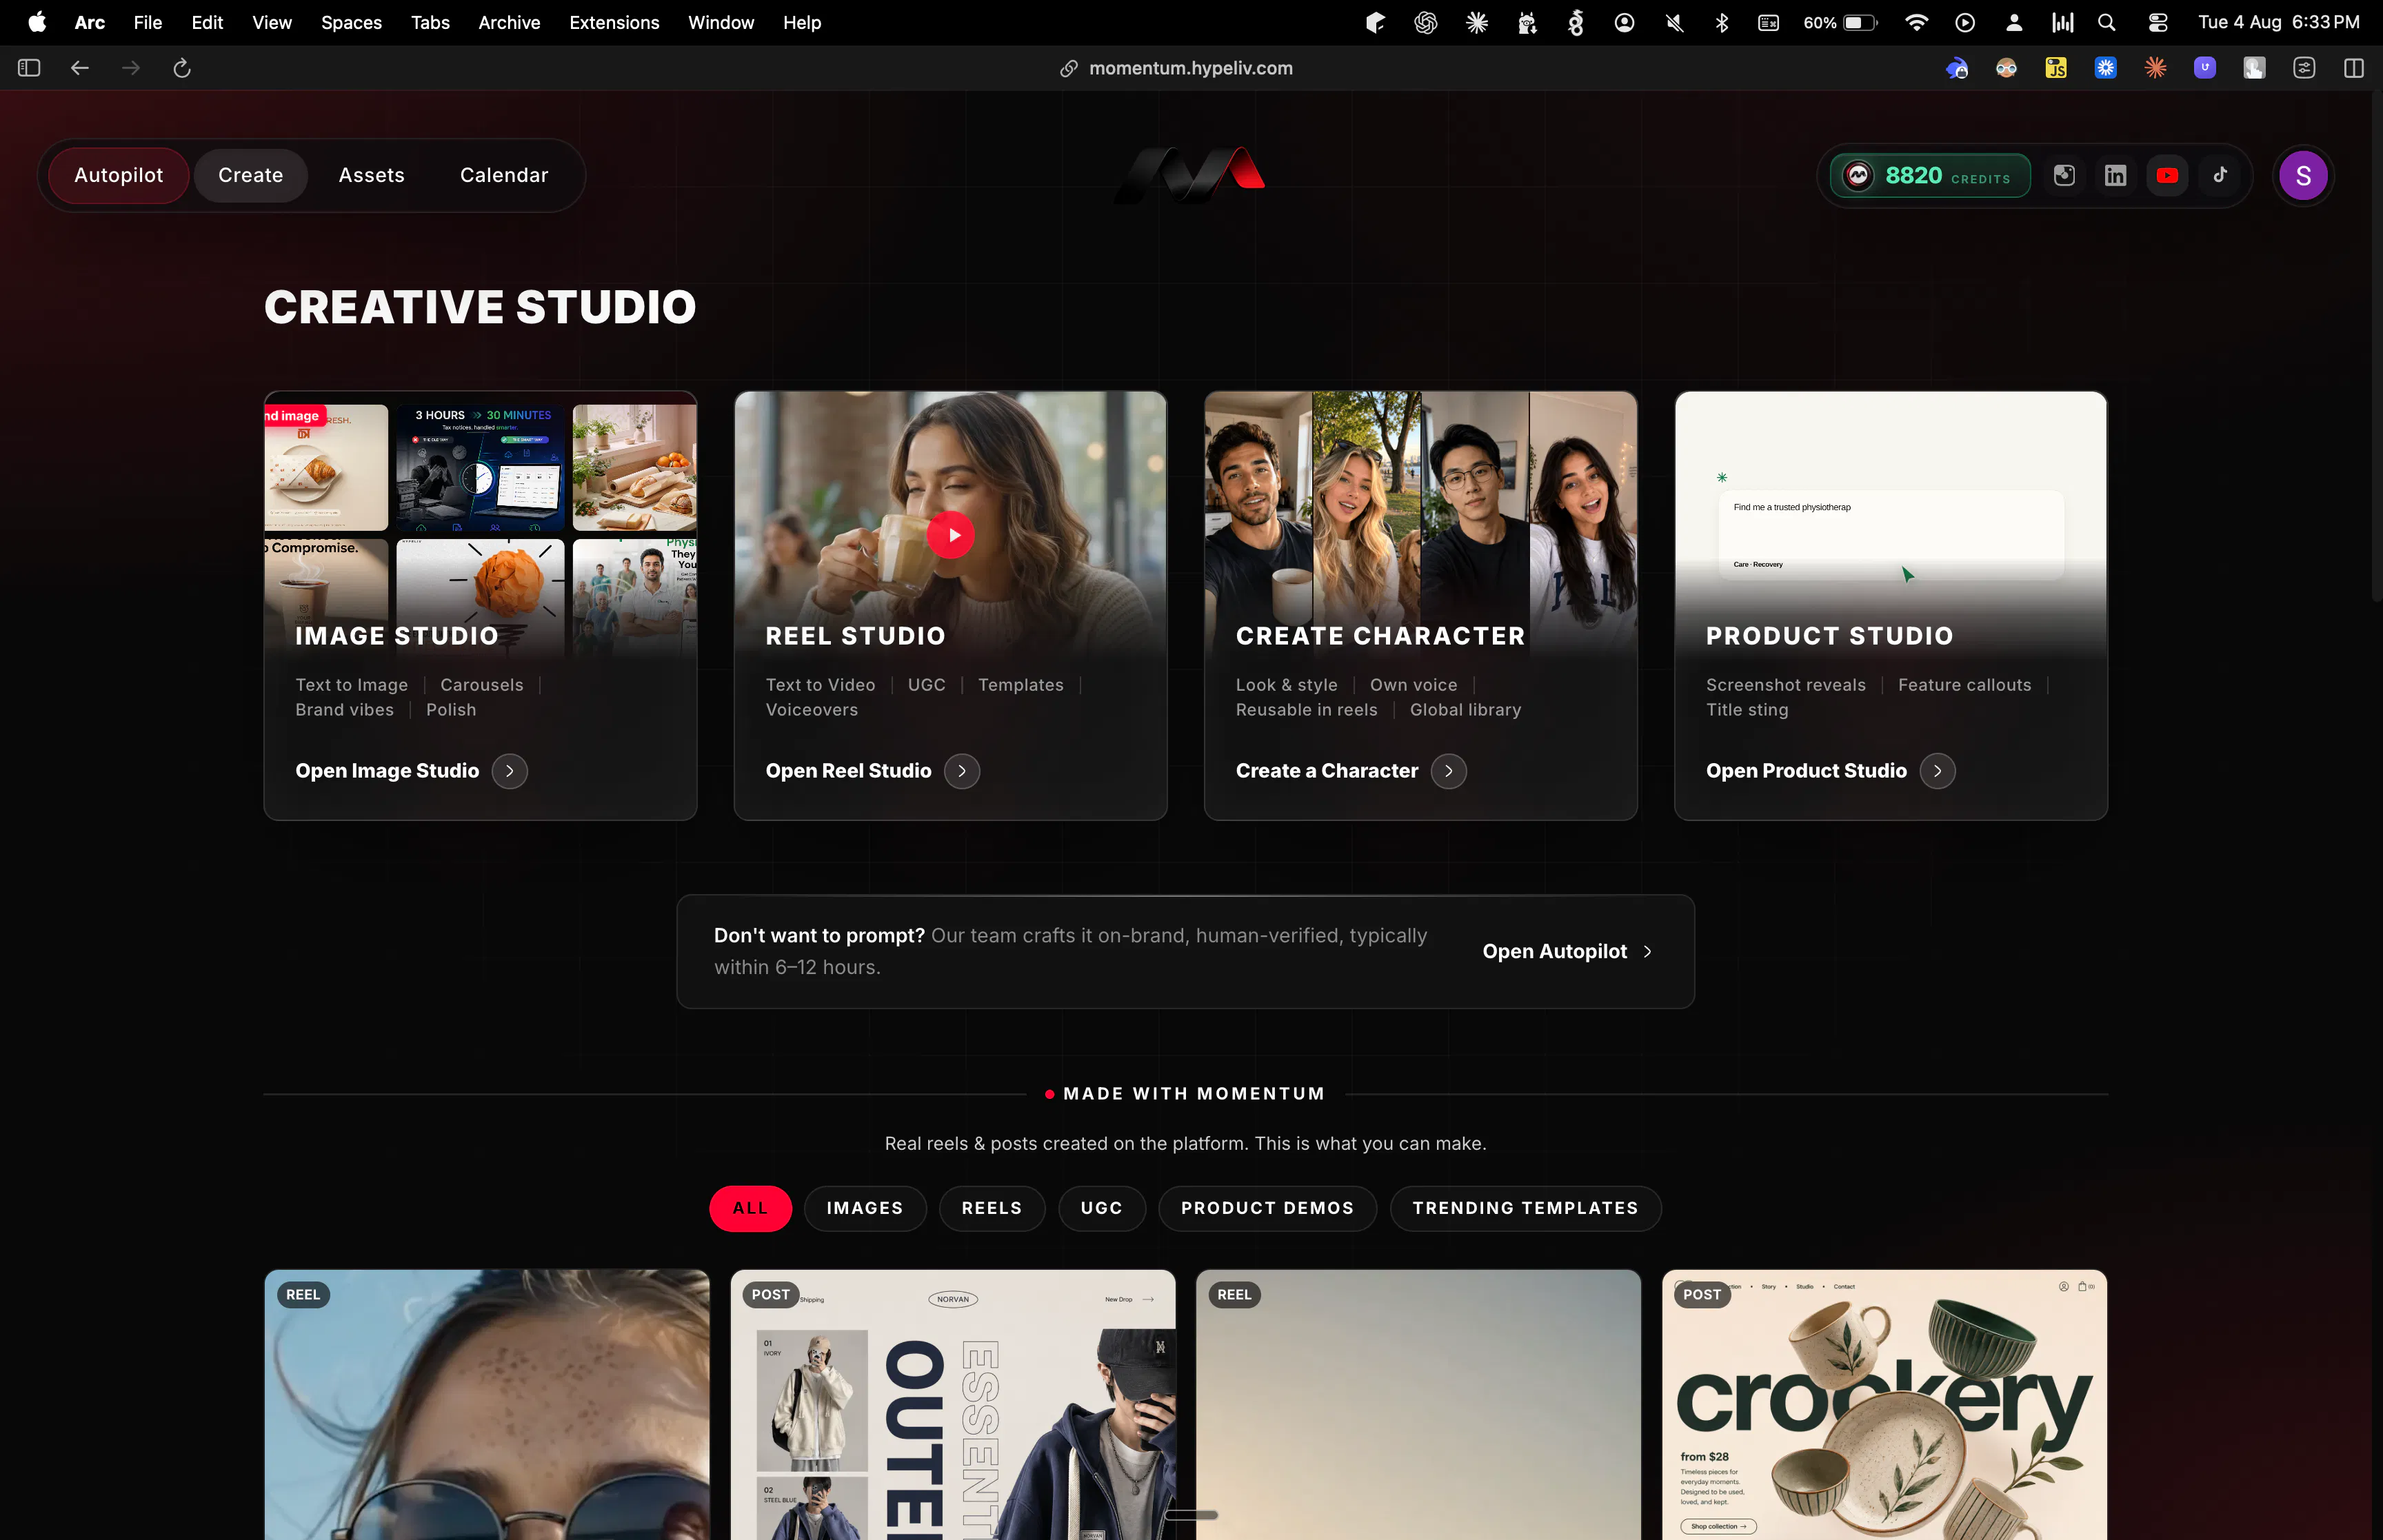Click the Open Product Studio link
Image resolution: width=2383 pixels, height=1540 pixels.
point(1806,771)
